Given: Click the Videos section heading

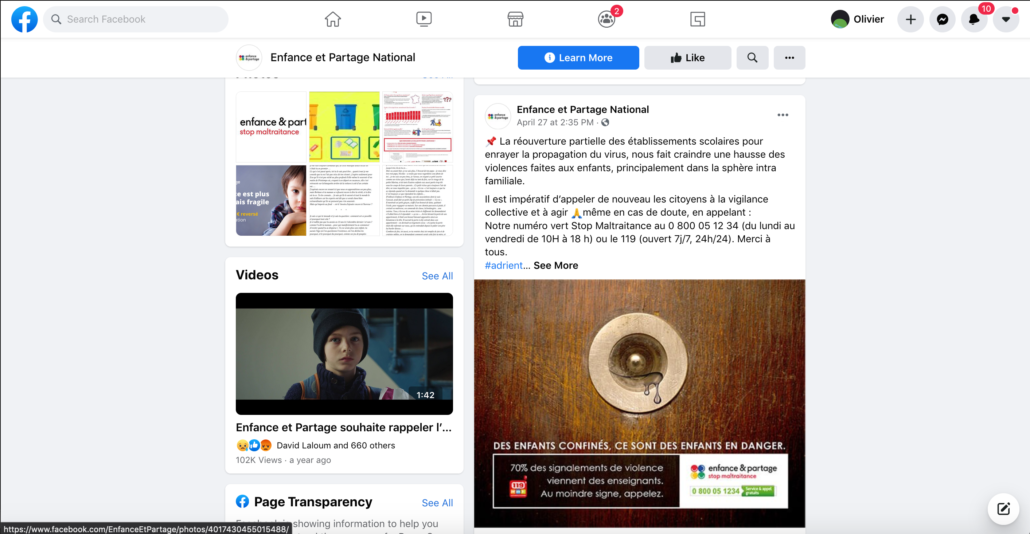Looking at the screenshot, I should click(257, 275).
